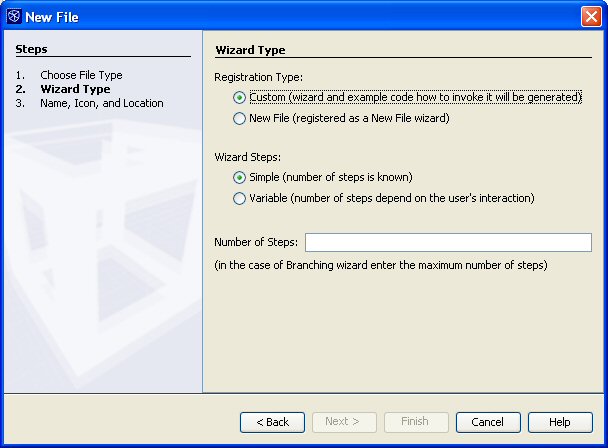
Task: Choose New File registration type option
Action: coord(239,118)
